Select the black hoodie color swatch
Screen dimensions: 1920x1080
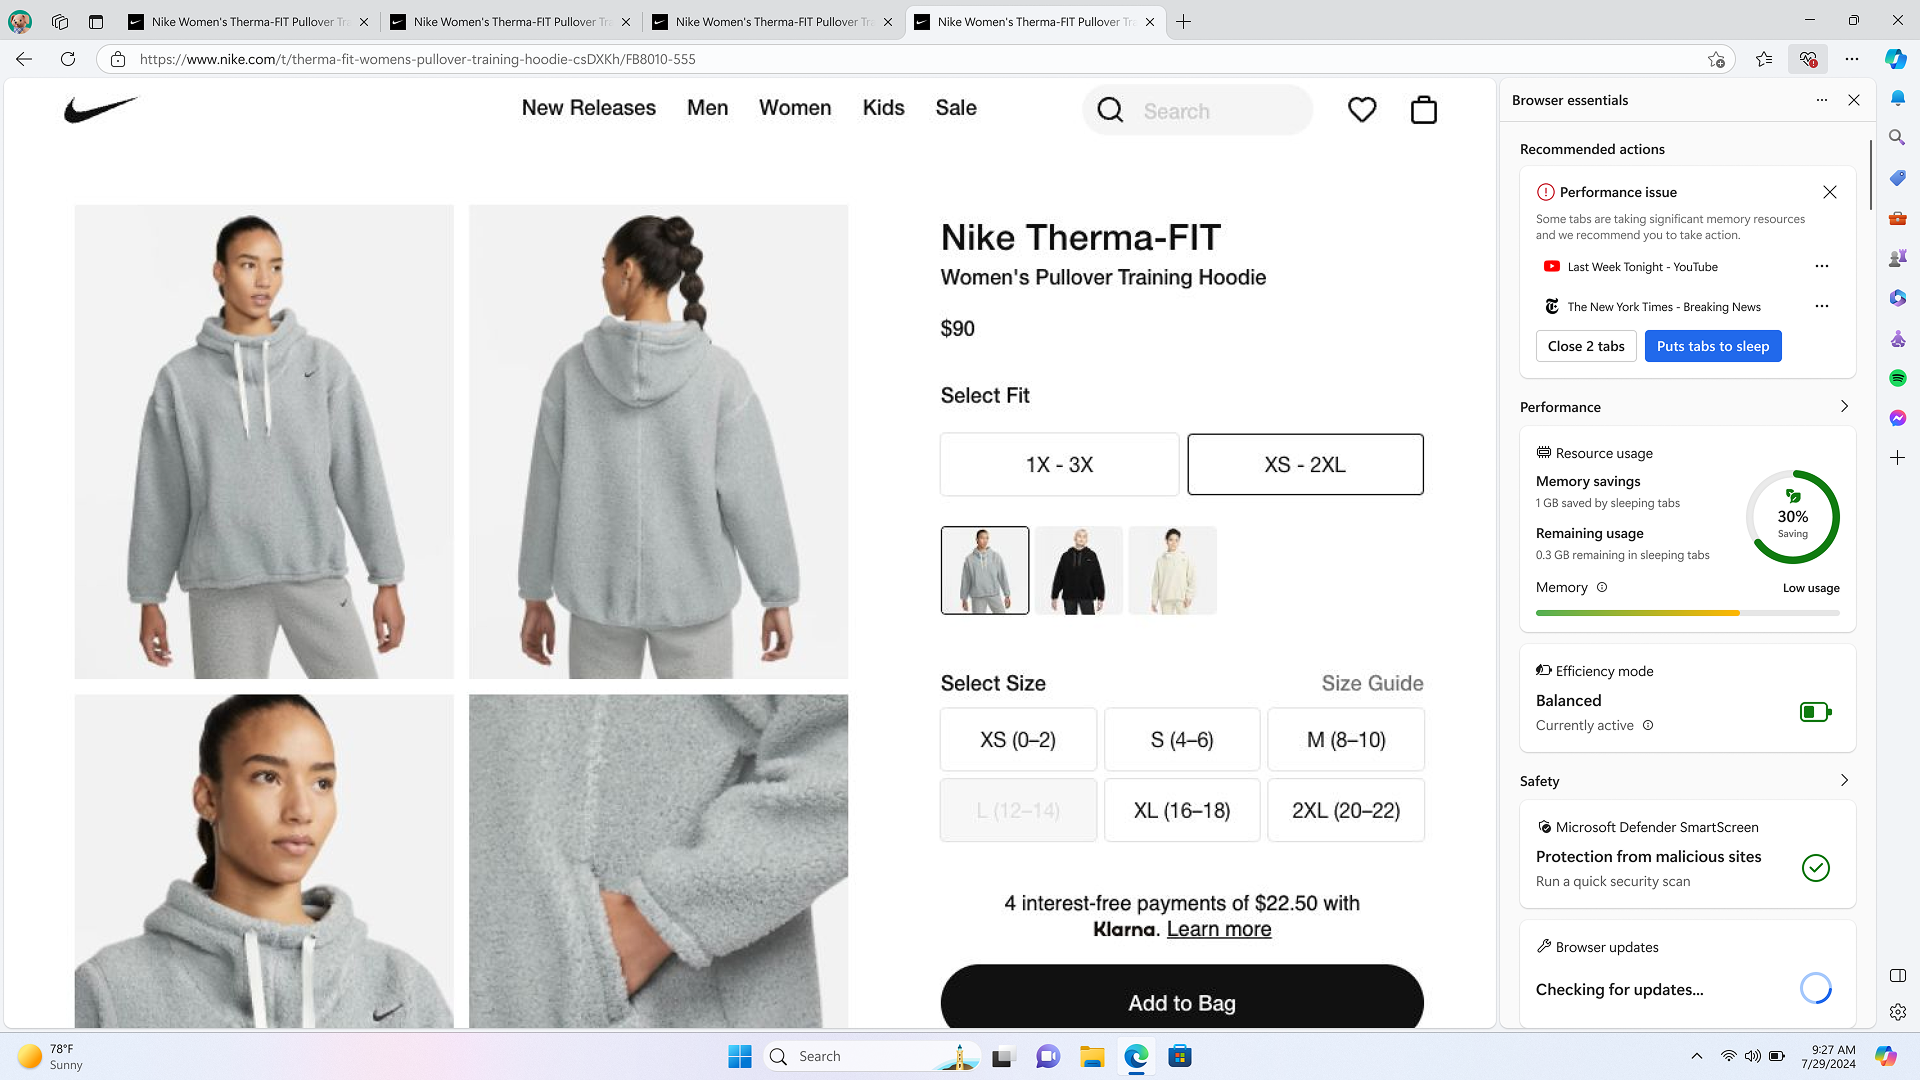(1078, 570)
